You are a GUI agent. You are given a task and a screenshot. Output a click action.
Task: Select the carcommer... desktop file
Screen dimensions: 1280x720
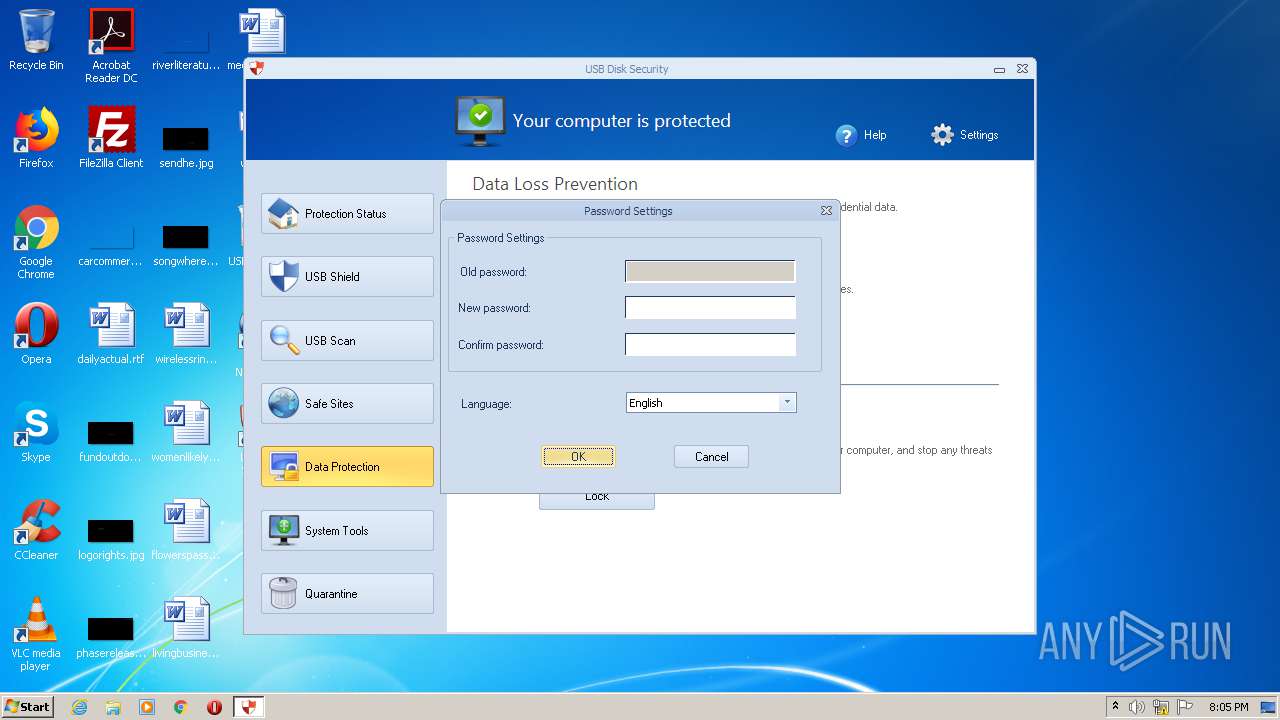(x=111, y=244)
